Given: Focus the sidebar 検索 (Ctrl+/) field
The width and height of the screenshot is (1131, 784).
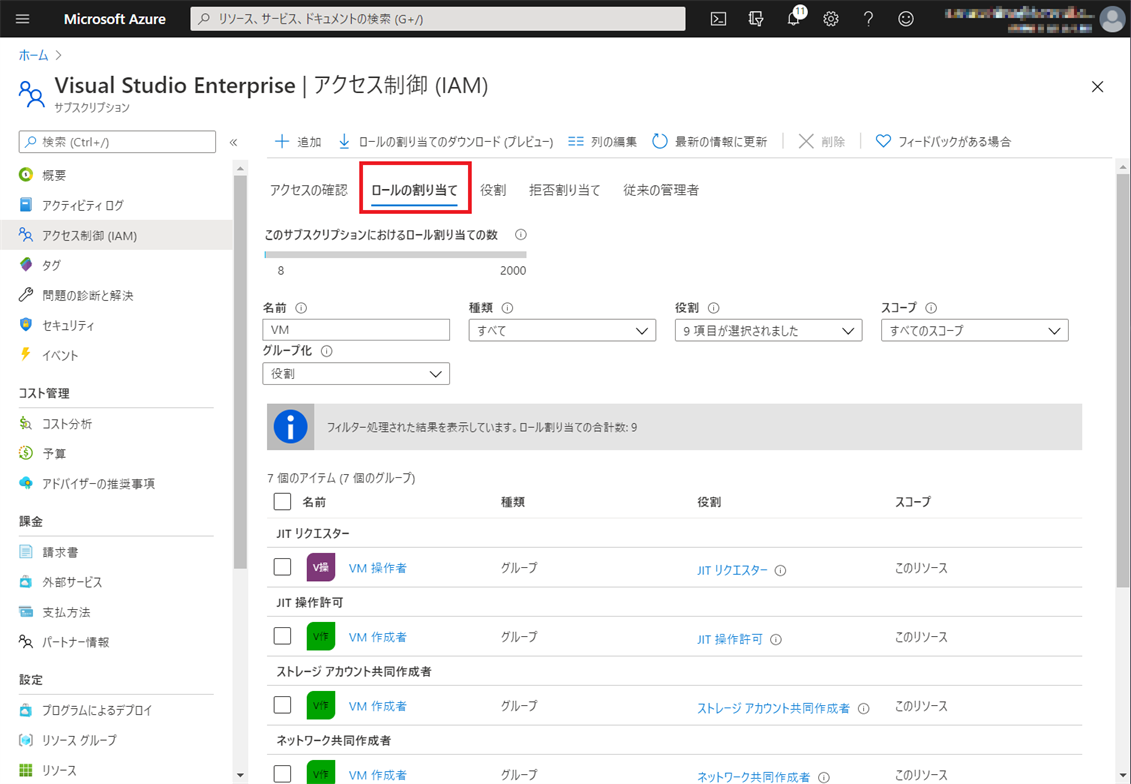Looking at the screenshot, I should pyautogui.click(x=117, y=141).
